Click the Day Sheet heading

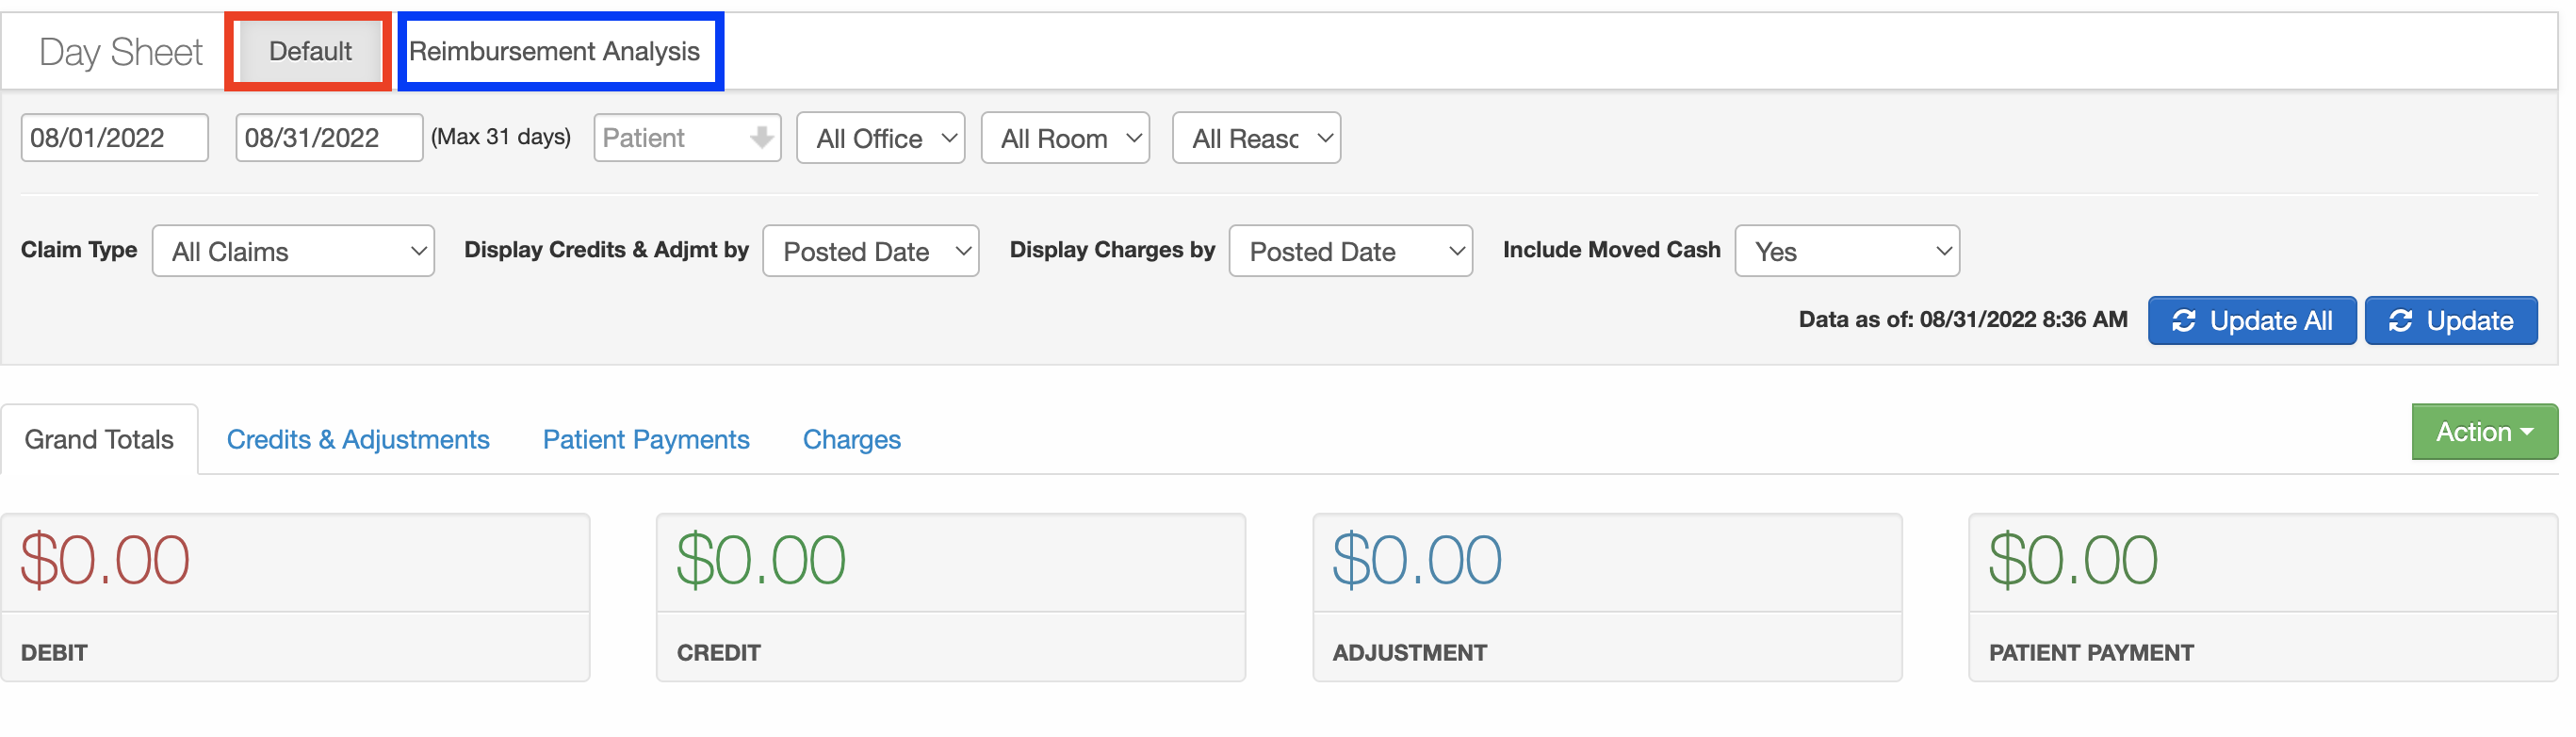pyautogui.click(x=120, y=52)
